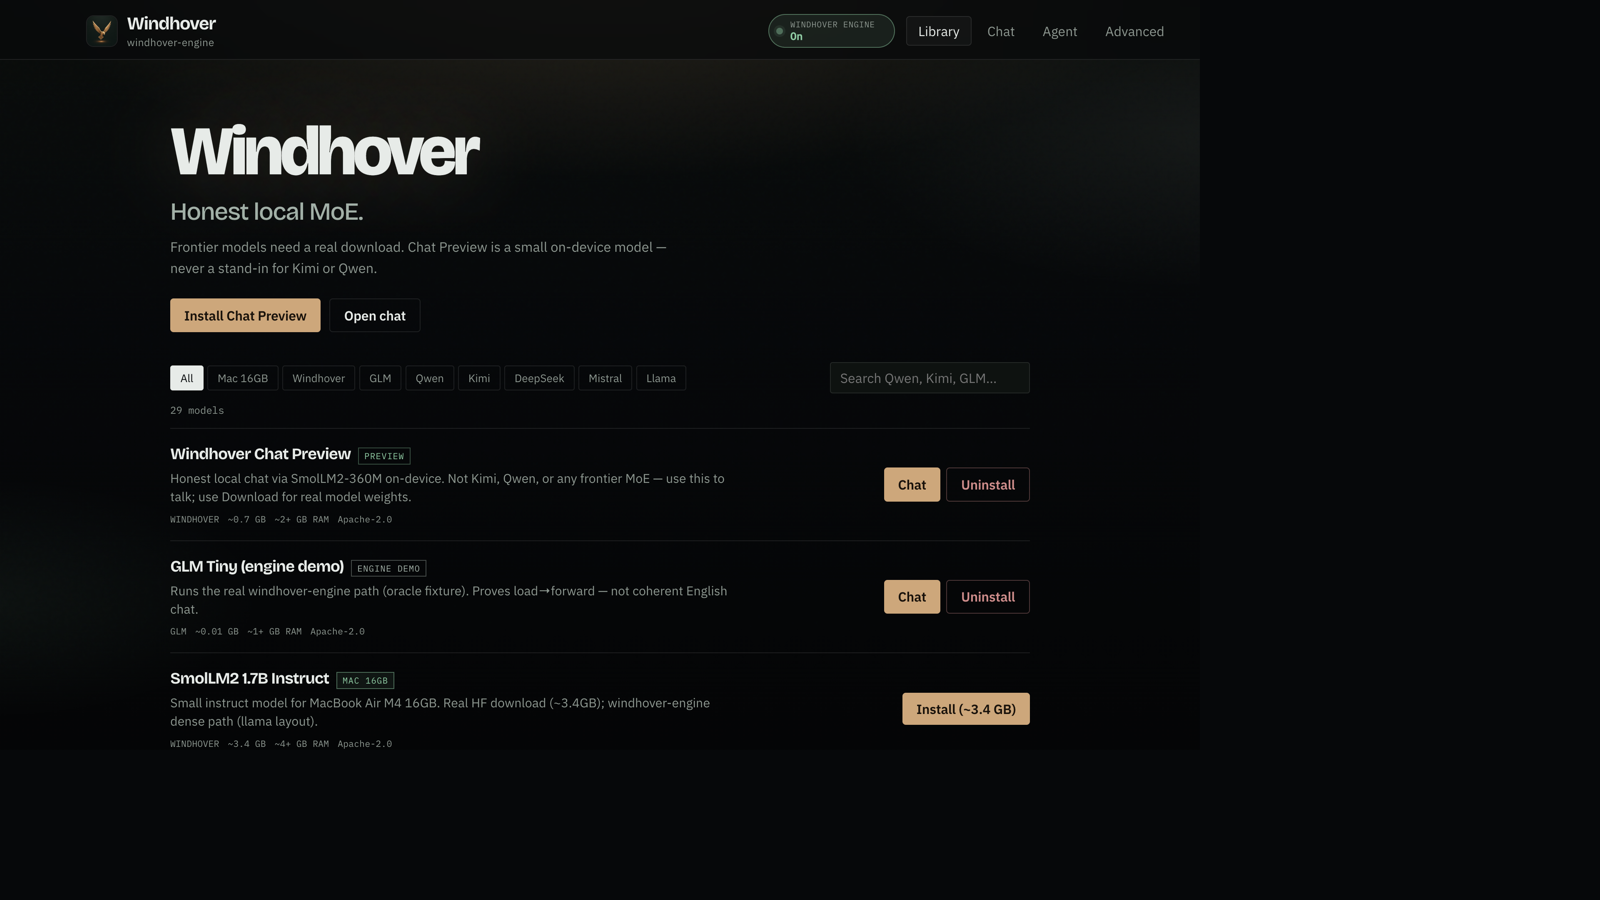Screen dimensions: 1600x900
Task: Chat with GLM Tiny engine demo
Action: 912,597
